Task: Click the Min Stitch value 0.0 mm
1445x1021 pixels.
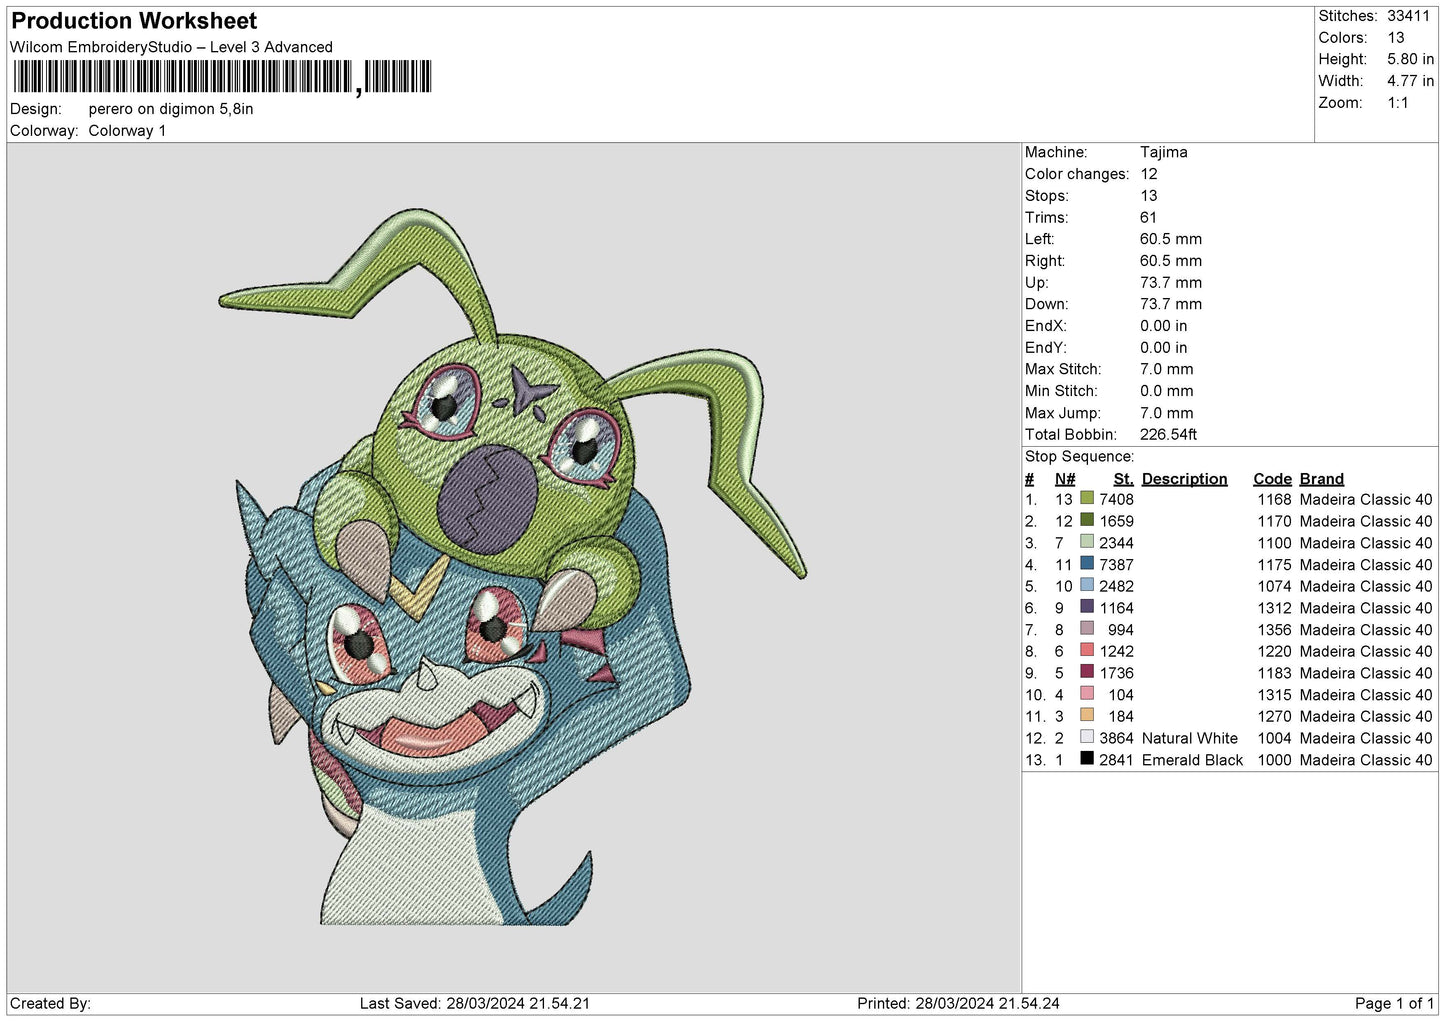Action: pos(1166,391)
